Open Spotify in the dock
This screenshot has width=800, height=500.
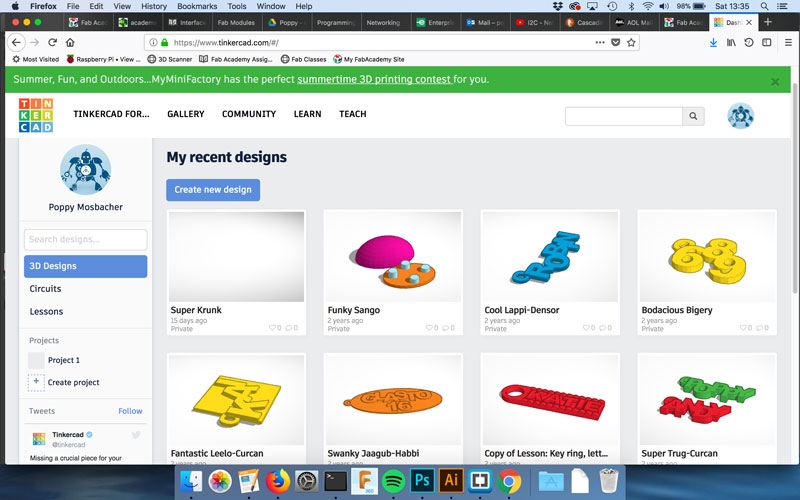393,481
